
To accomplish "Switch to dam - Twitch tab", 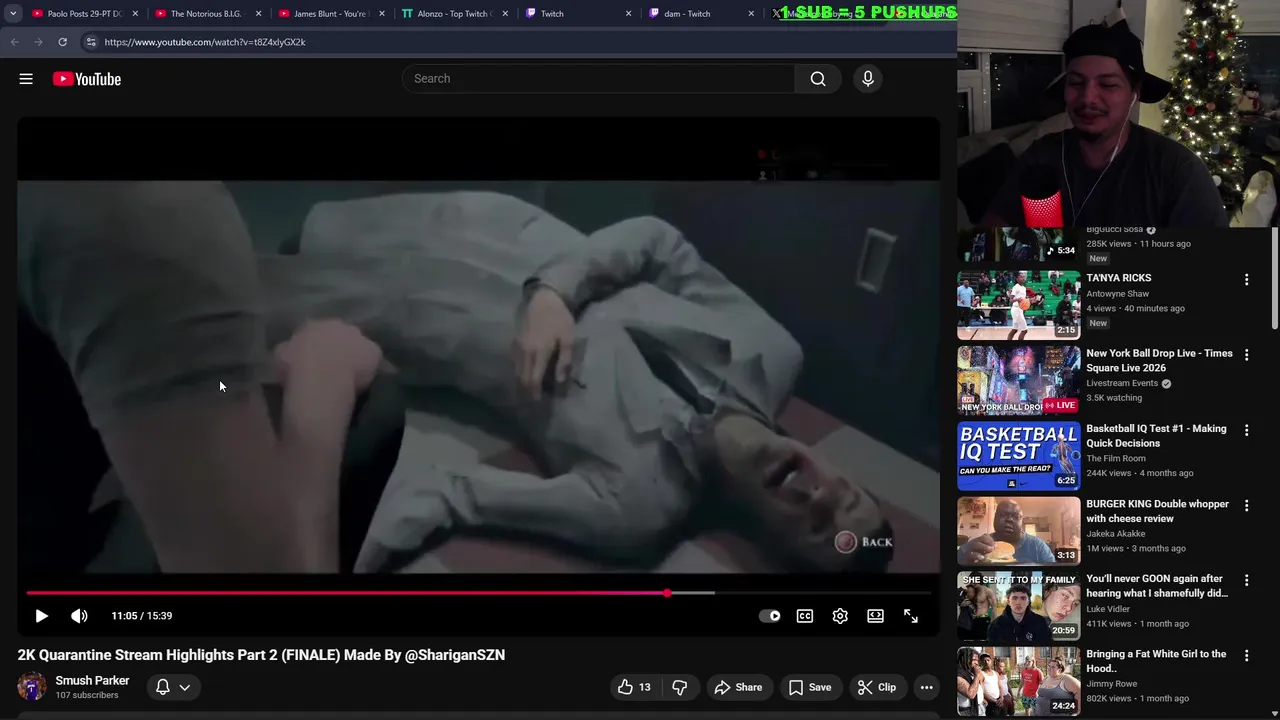I will tap(702, 14).
